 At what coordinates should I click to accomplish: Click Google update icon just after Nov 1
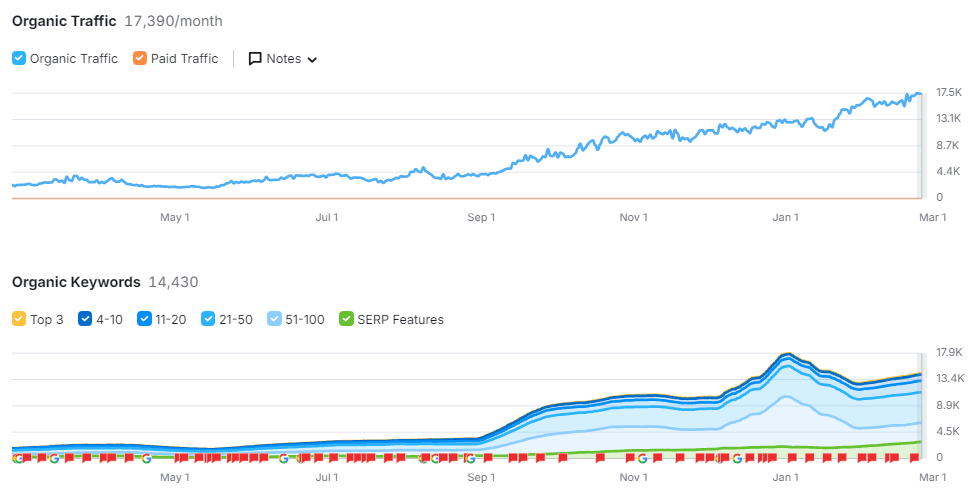tap(642, 458)
